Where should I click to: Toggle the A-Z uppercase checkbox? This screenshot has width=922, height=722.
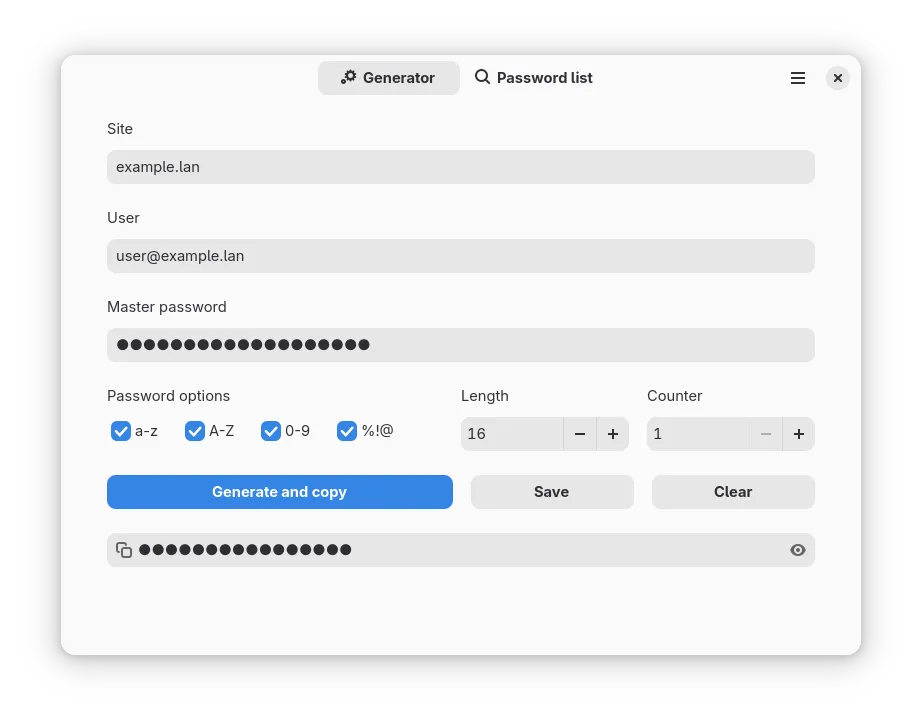195,431
